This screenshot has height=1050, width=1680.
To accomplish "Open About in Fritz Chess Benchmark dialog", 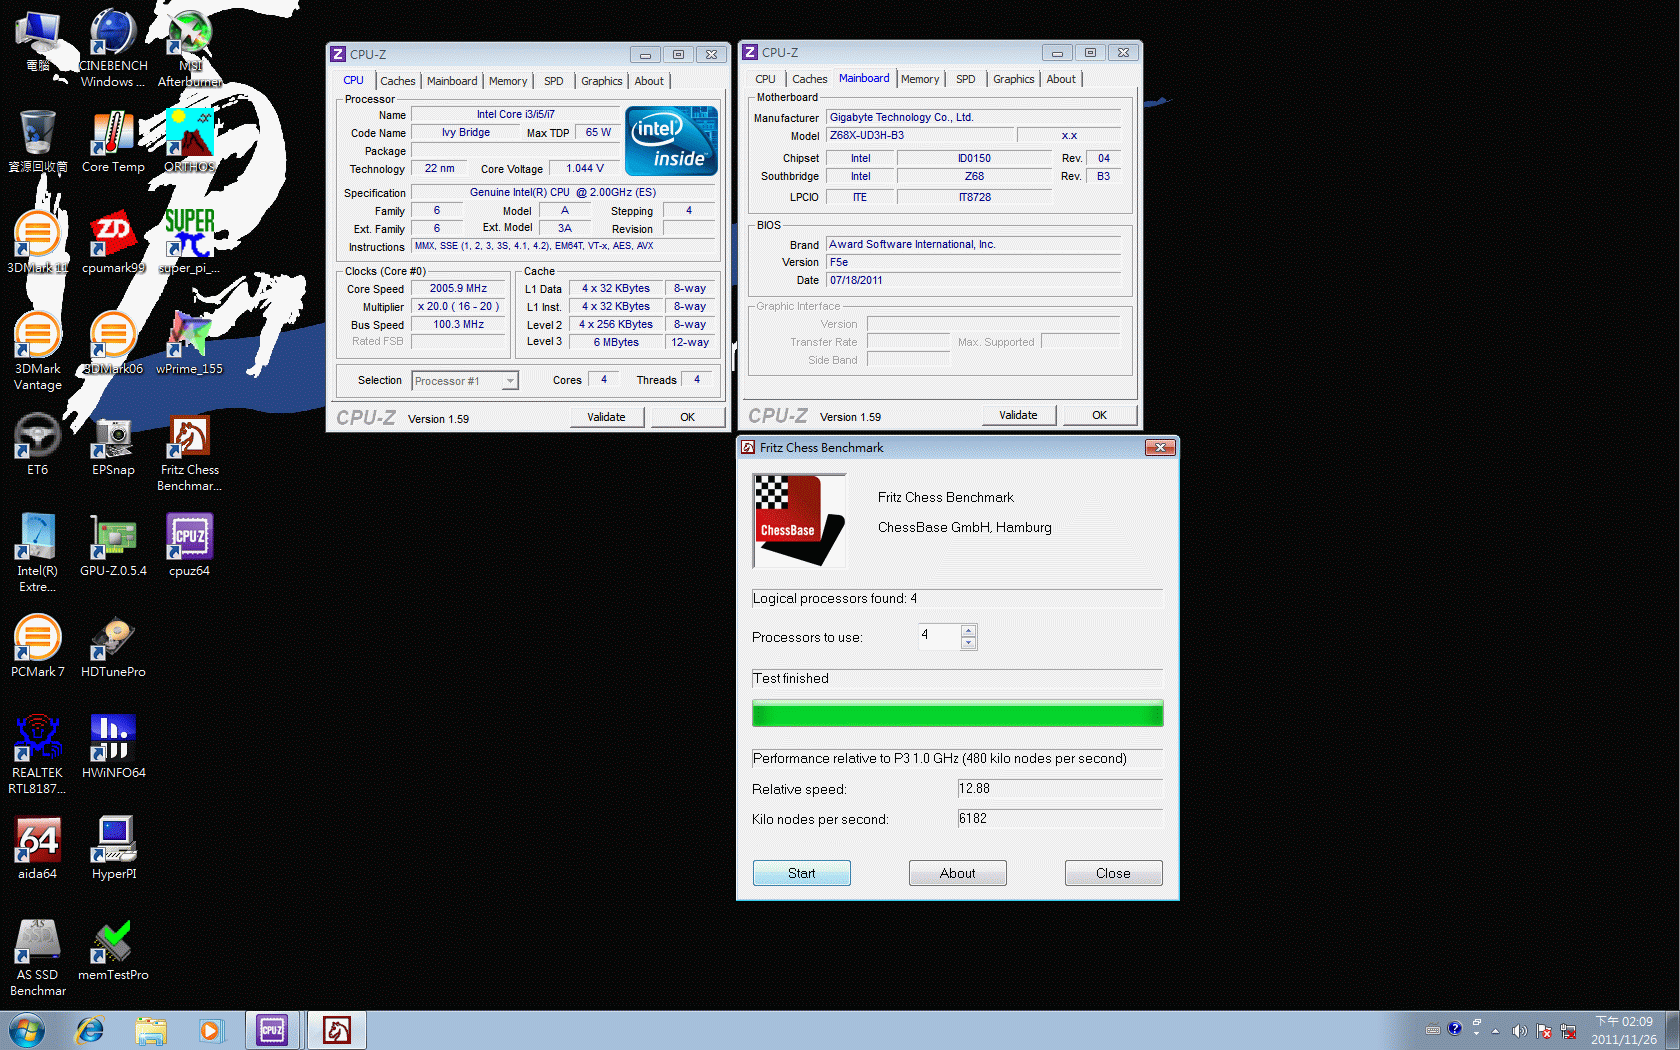I will coord(958,873).
